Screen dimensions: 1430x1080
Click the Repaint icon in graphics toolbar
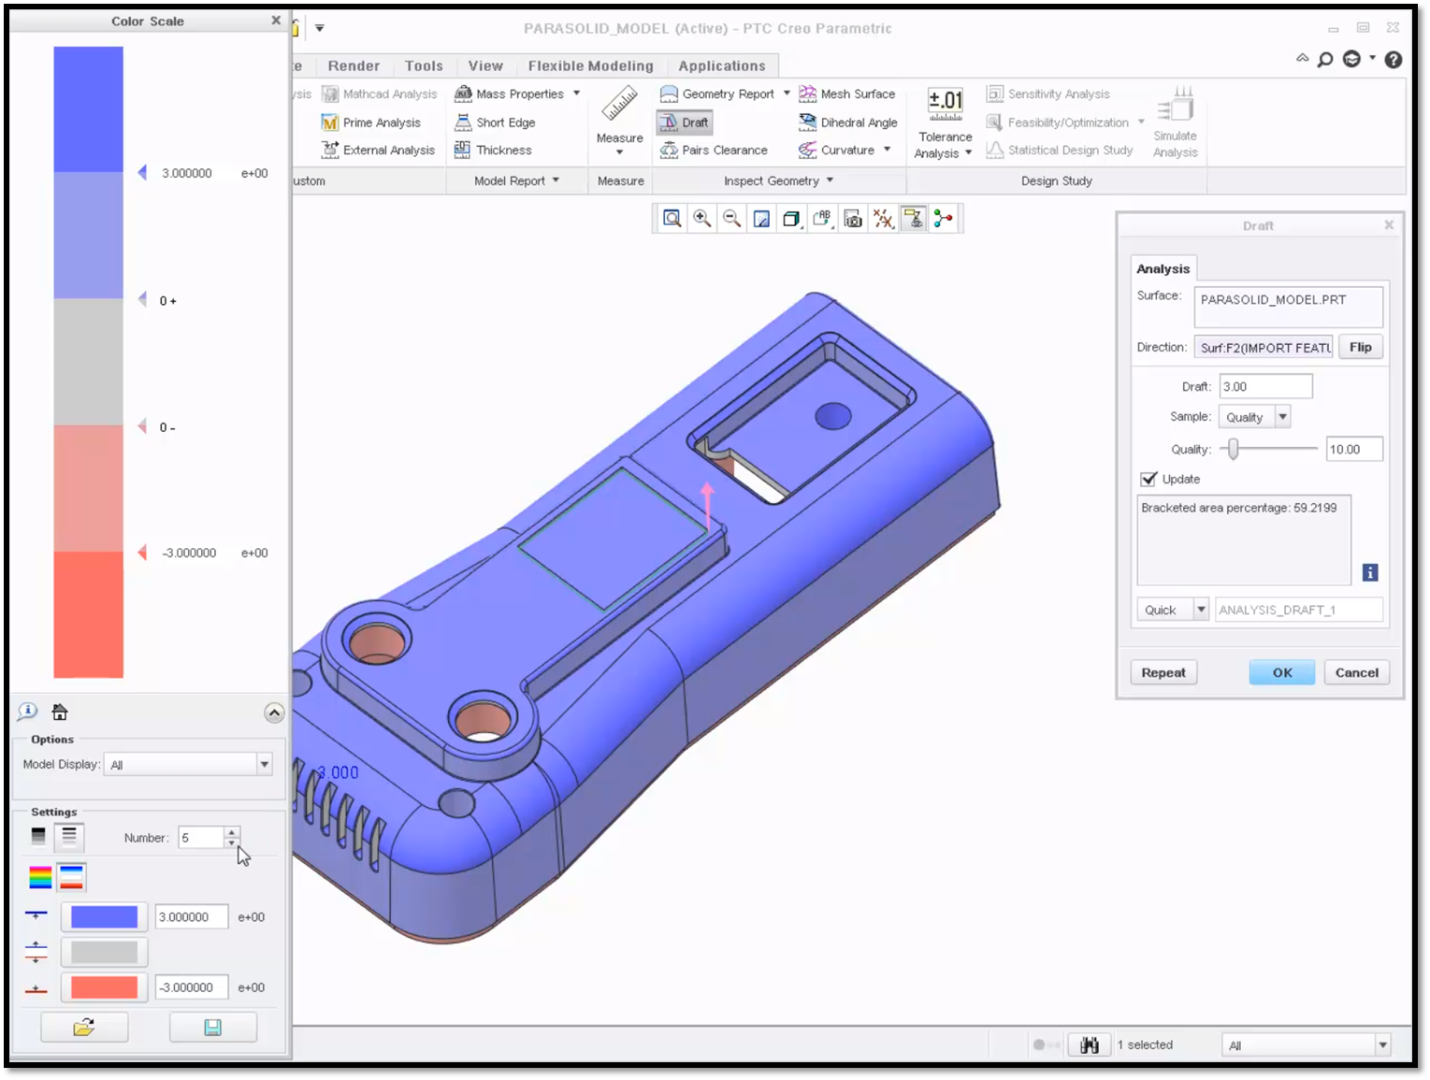[762, 218]
